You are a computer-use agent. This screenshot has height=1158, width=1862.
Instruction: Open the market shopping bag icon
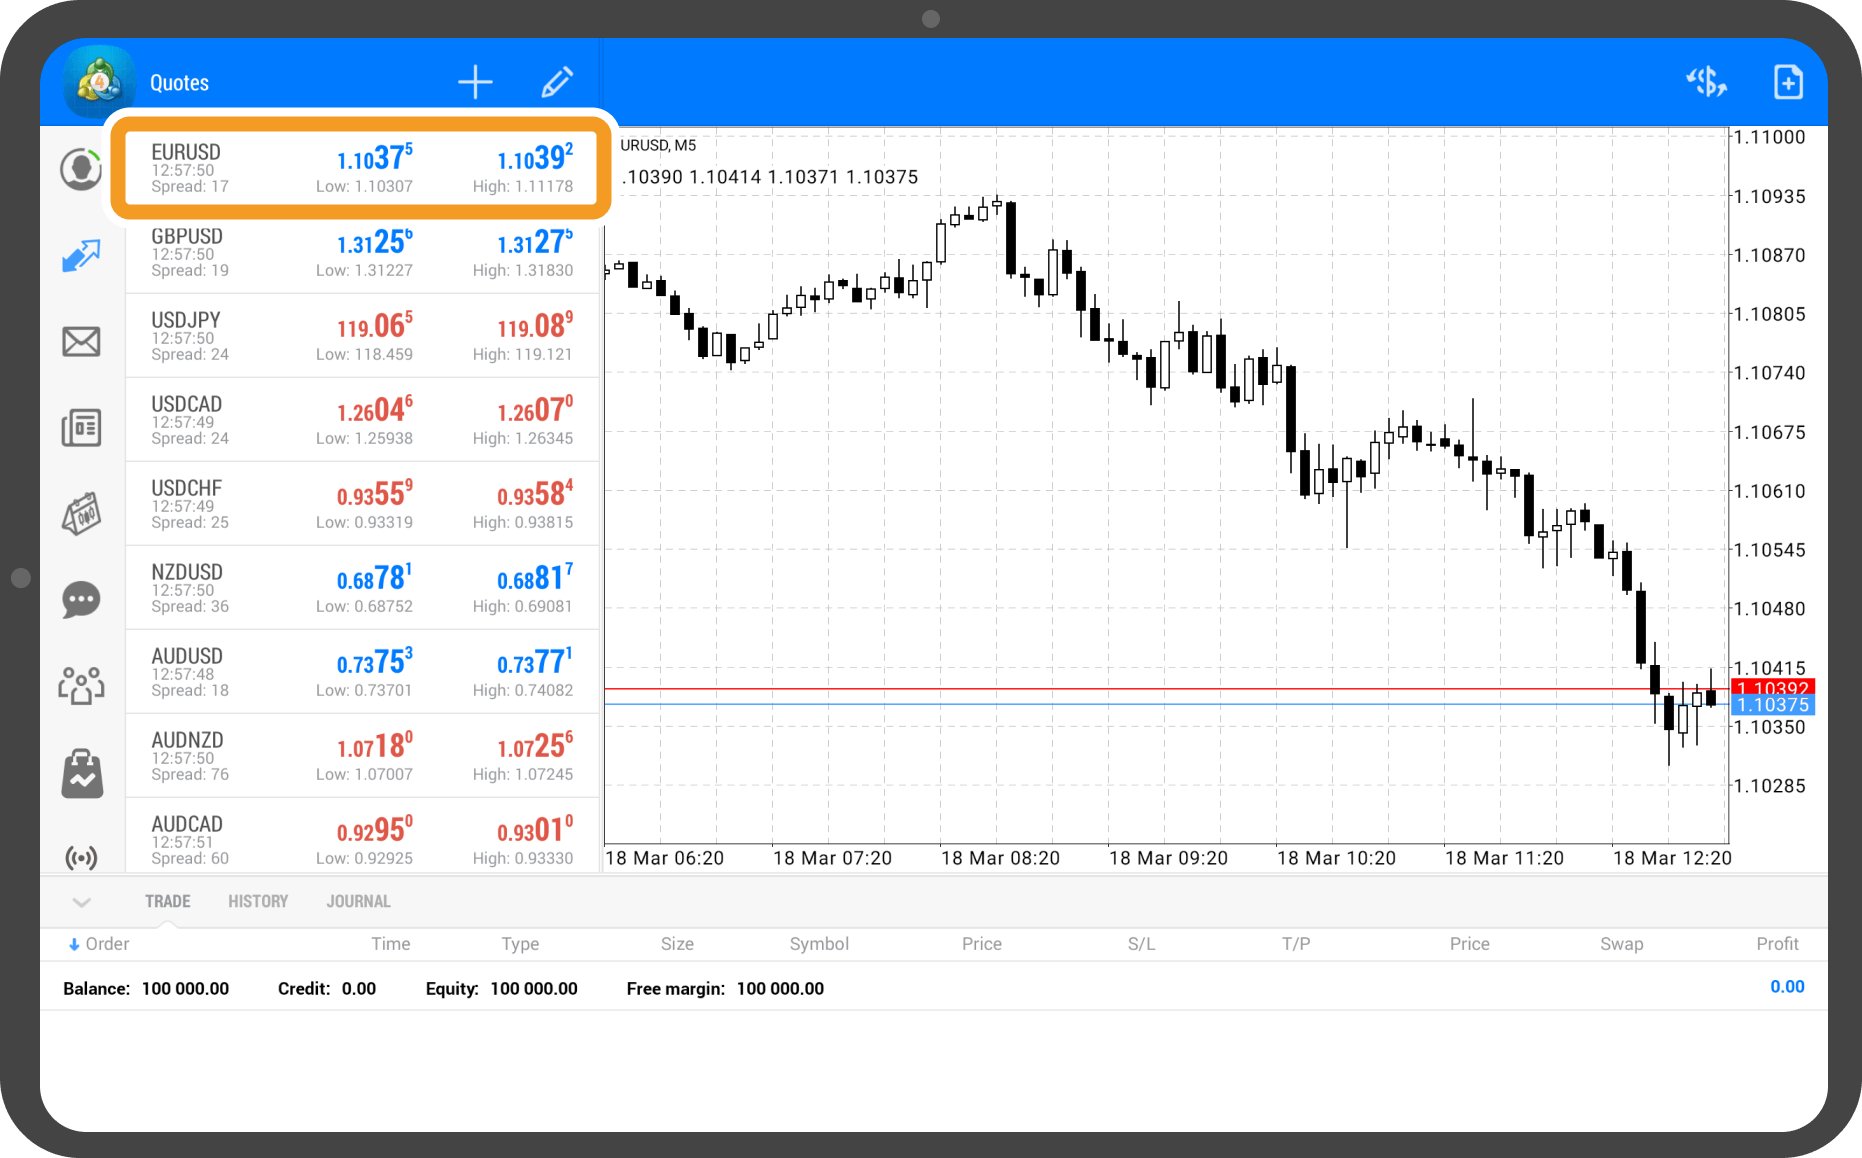click(81, 773)
